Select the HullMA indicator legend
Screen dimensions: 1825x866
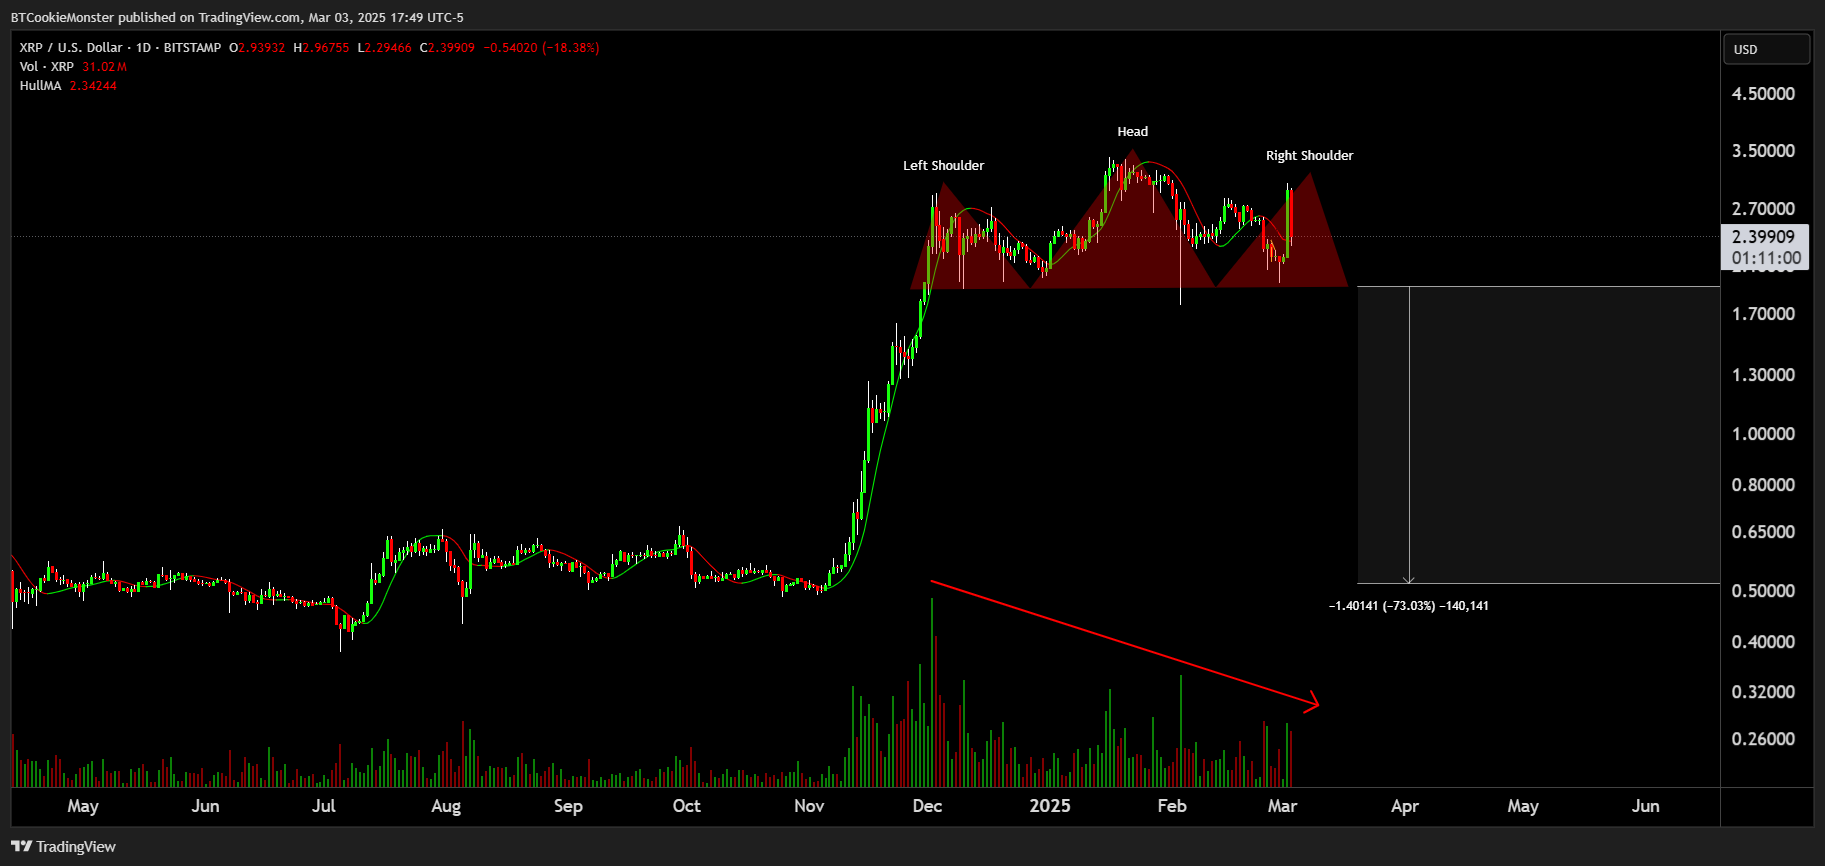(x=40, y=85)
